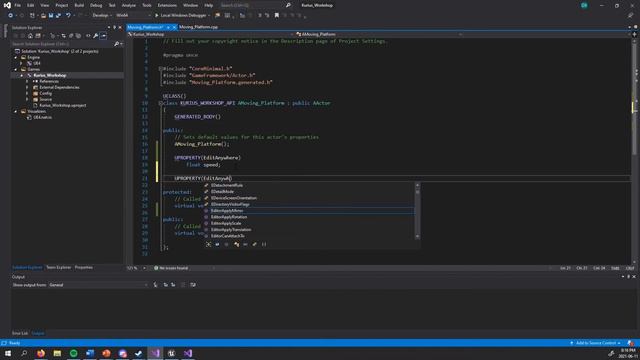Switch to the Team Explorer tab
Viewport: 640px width, 360px height.
coord(58,267)
